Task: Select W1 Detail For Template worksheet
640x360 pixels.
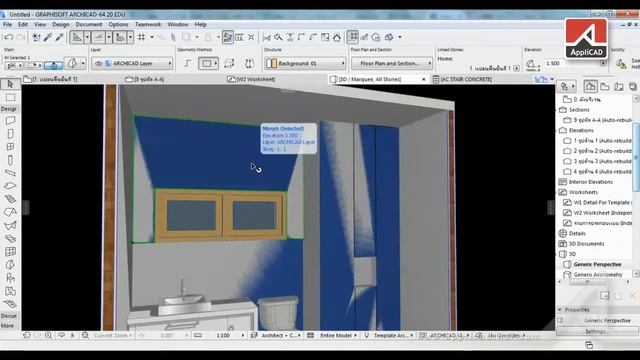Action: [602, 202]
